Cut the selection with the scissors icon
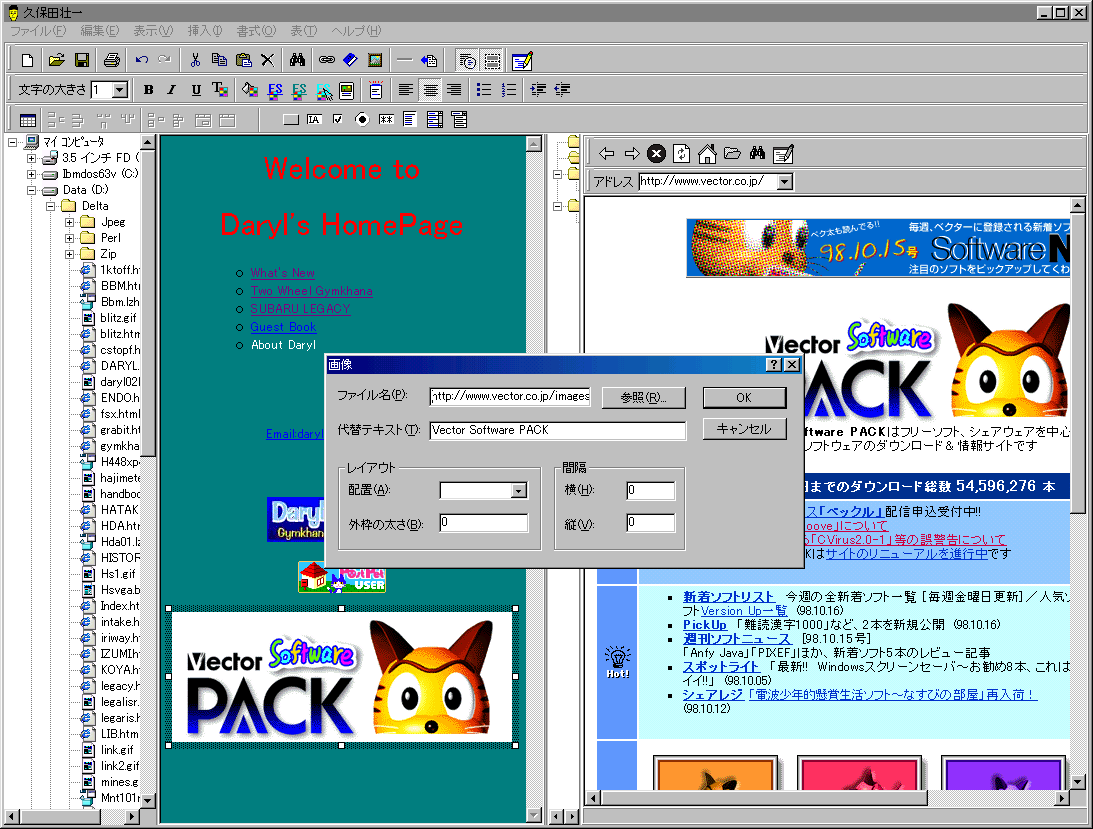This screenshot has width=1093, height=829. pyautogui.click(x=195, y=61)
